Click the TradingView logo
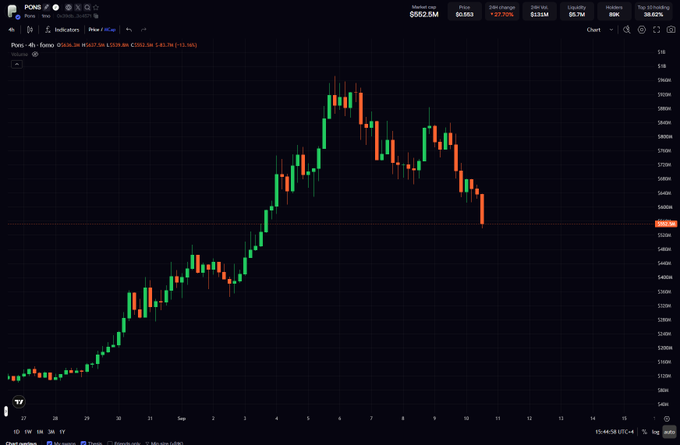Image resolution: width=680 pixels, height=445 pixels. click(x=19, y=402)
